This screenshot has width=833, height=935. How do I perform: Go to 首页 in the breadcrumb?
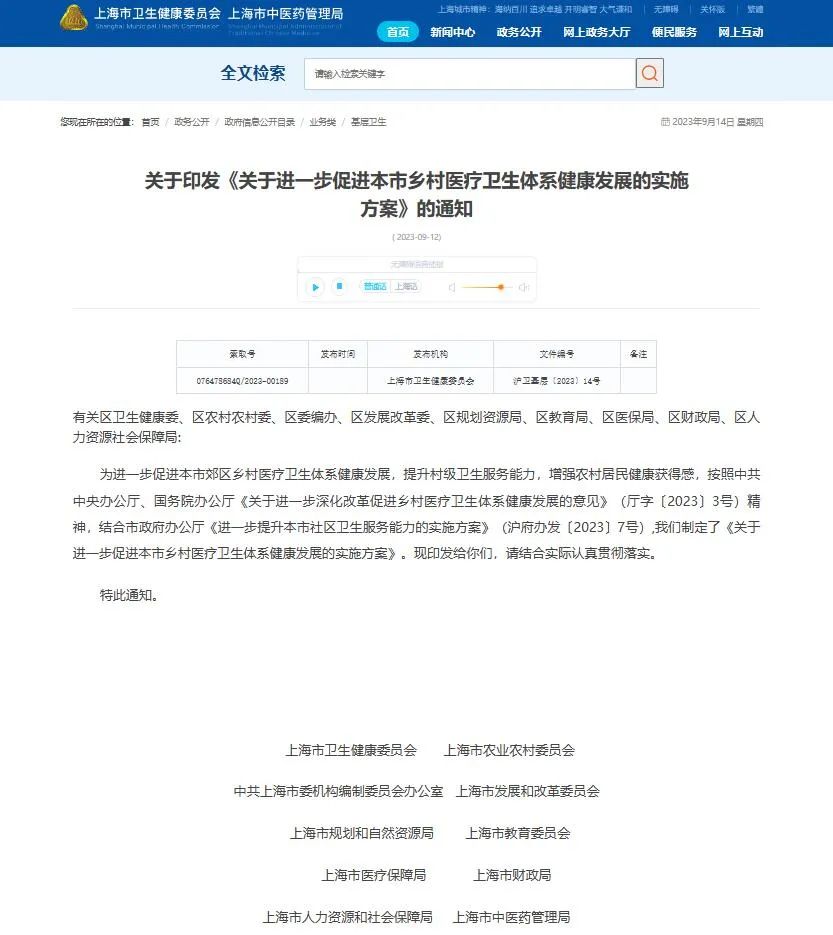pos(150,122)
